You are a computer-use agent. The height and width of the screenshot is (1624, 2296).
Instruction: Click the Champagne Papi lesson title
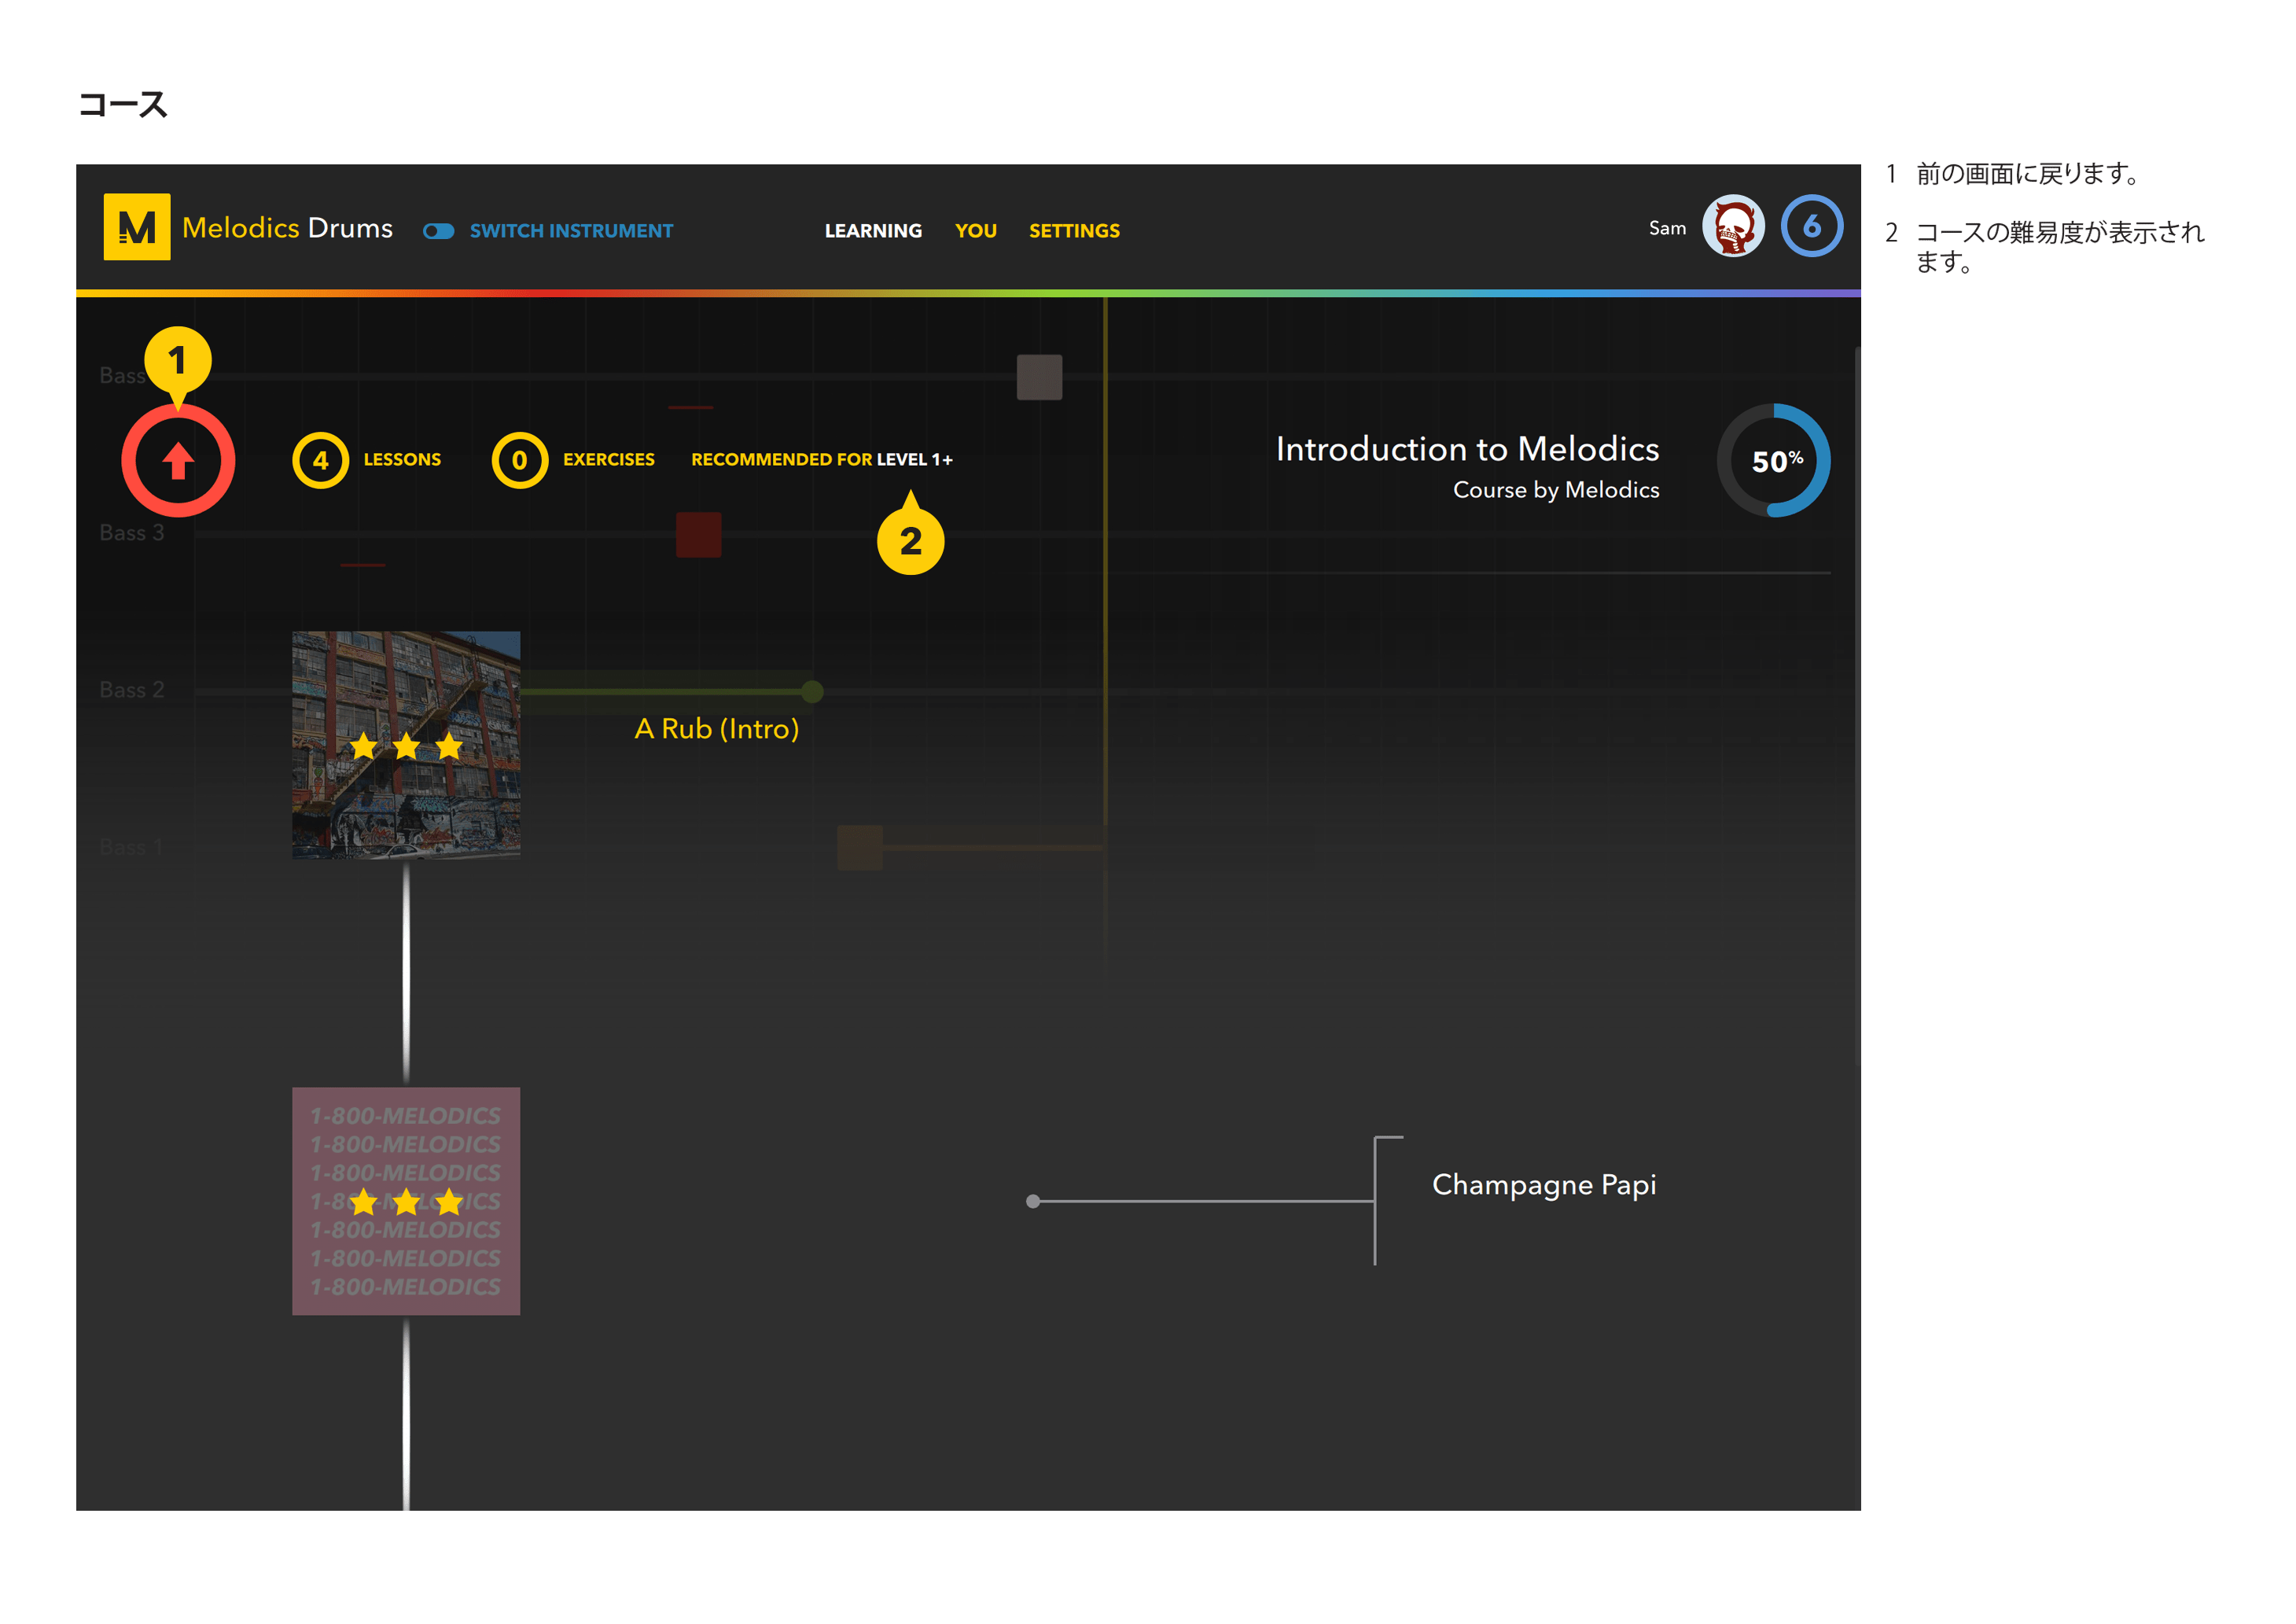pos(1544,1185)
